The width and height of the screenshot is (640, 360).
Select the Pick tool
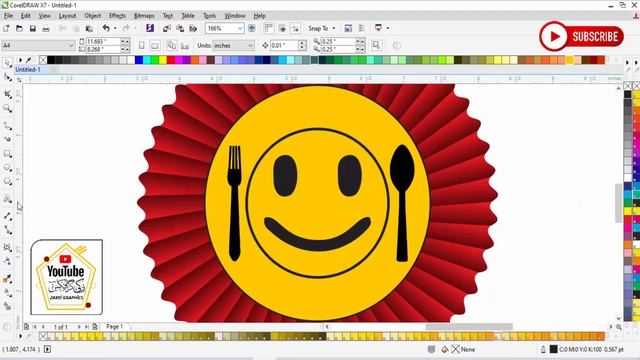(7, 63)
